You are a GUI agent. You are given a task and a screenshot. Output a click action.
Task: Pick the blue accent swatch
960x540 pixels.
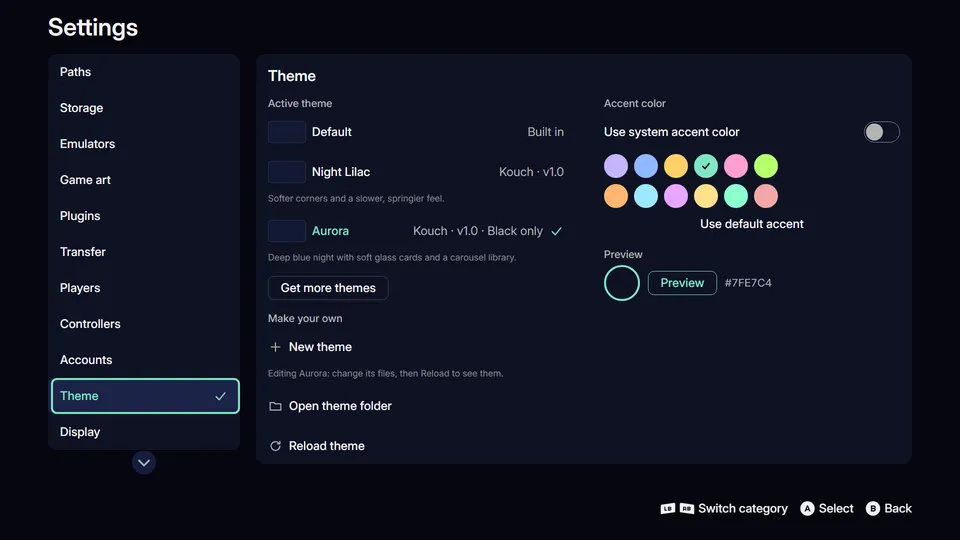(x=646, y=166)
